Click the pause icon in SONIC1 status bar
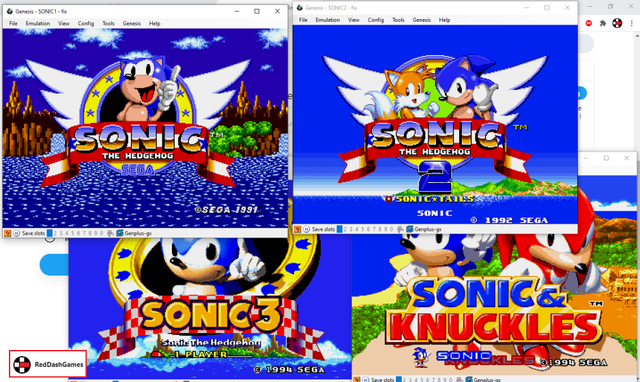The width and height of the screenshot is (640, 382). pos(16,233)
